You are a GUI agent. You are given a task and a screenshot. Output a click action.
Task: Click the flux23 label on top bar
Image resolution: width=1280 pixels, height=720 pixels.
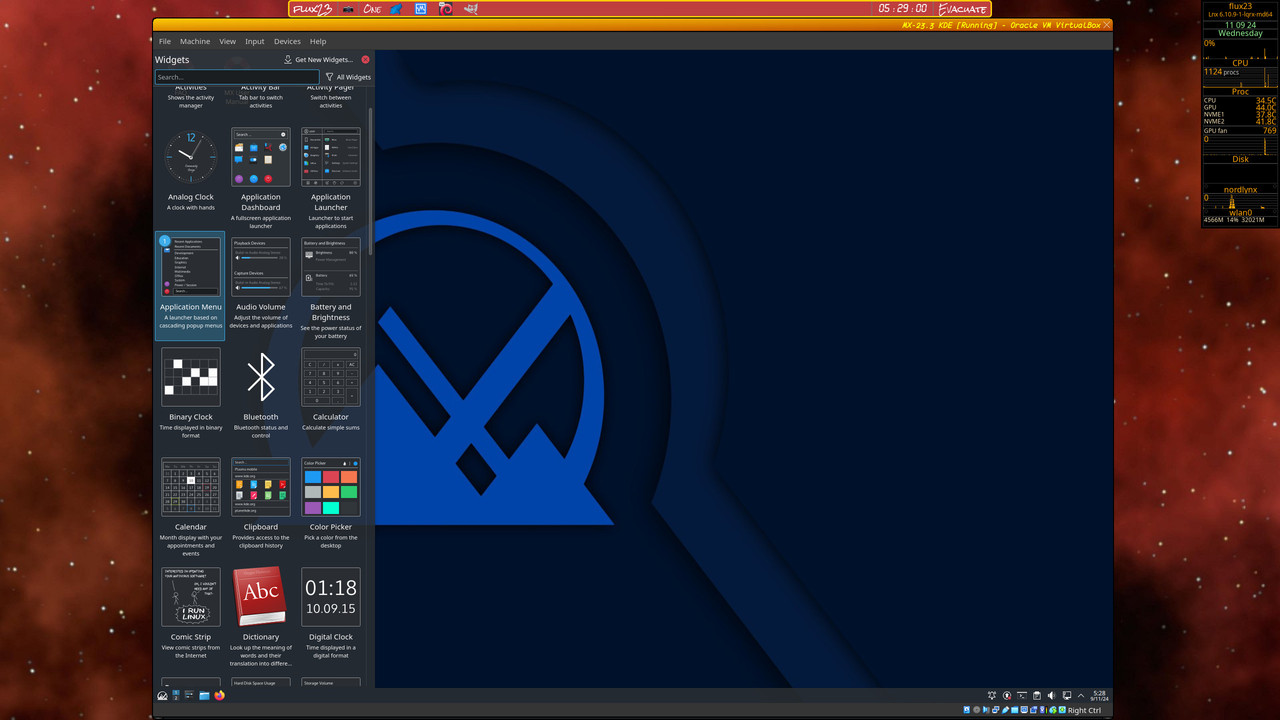click(311, 9)
